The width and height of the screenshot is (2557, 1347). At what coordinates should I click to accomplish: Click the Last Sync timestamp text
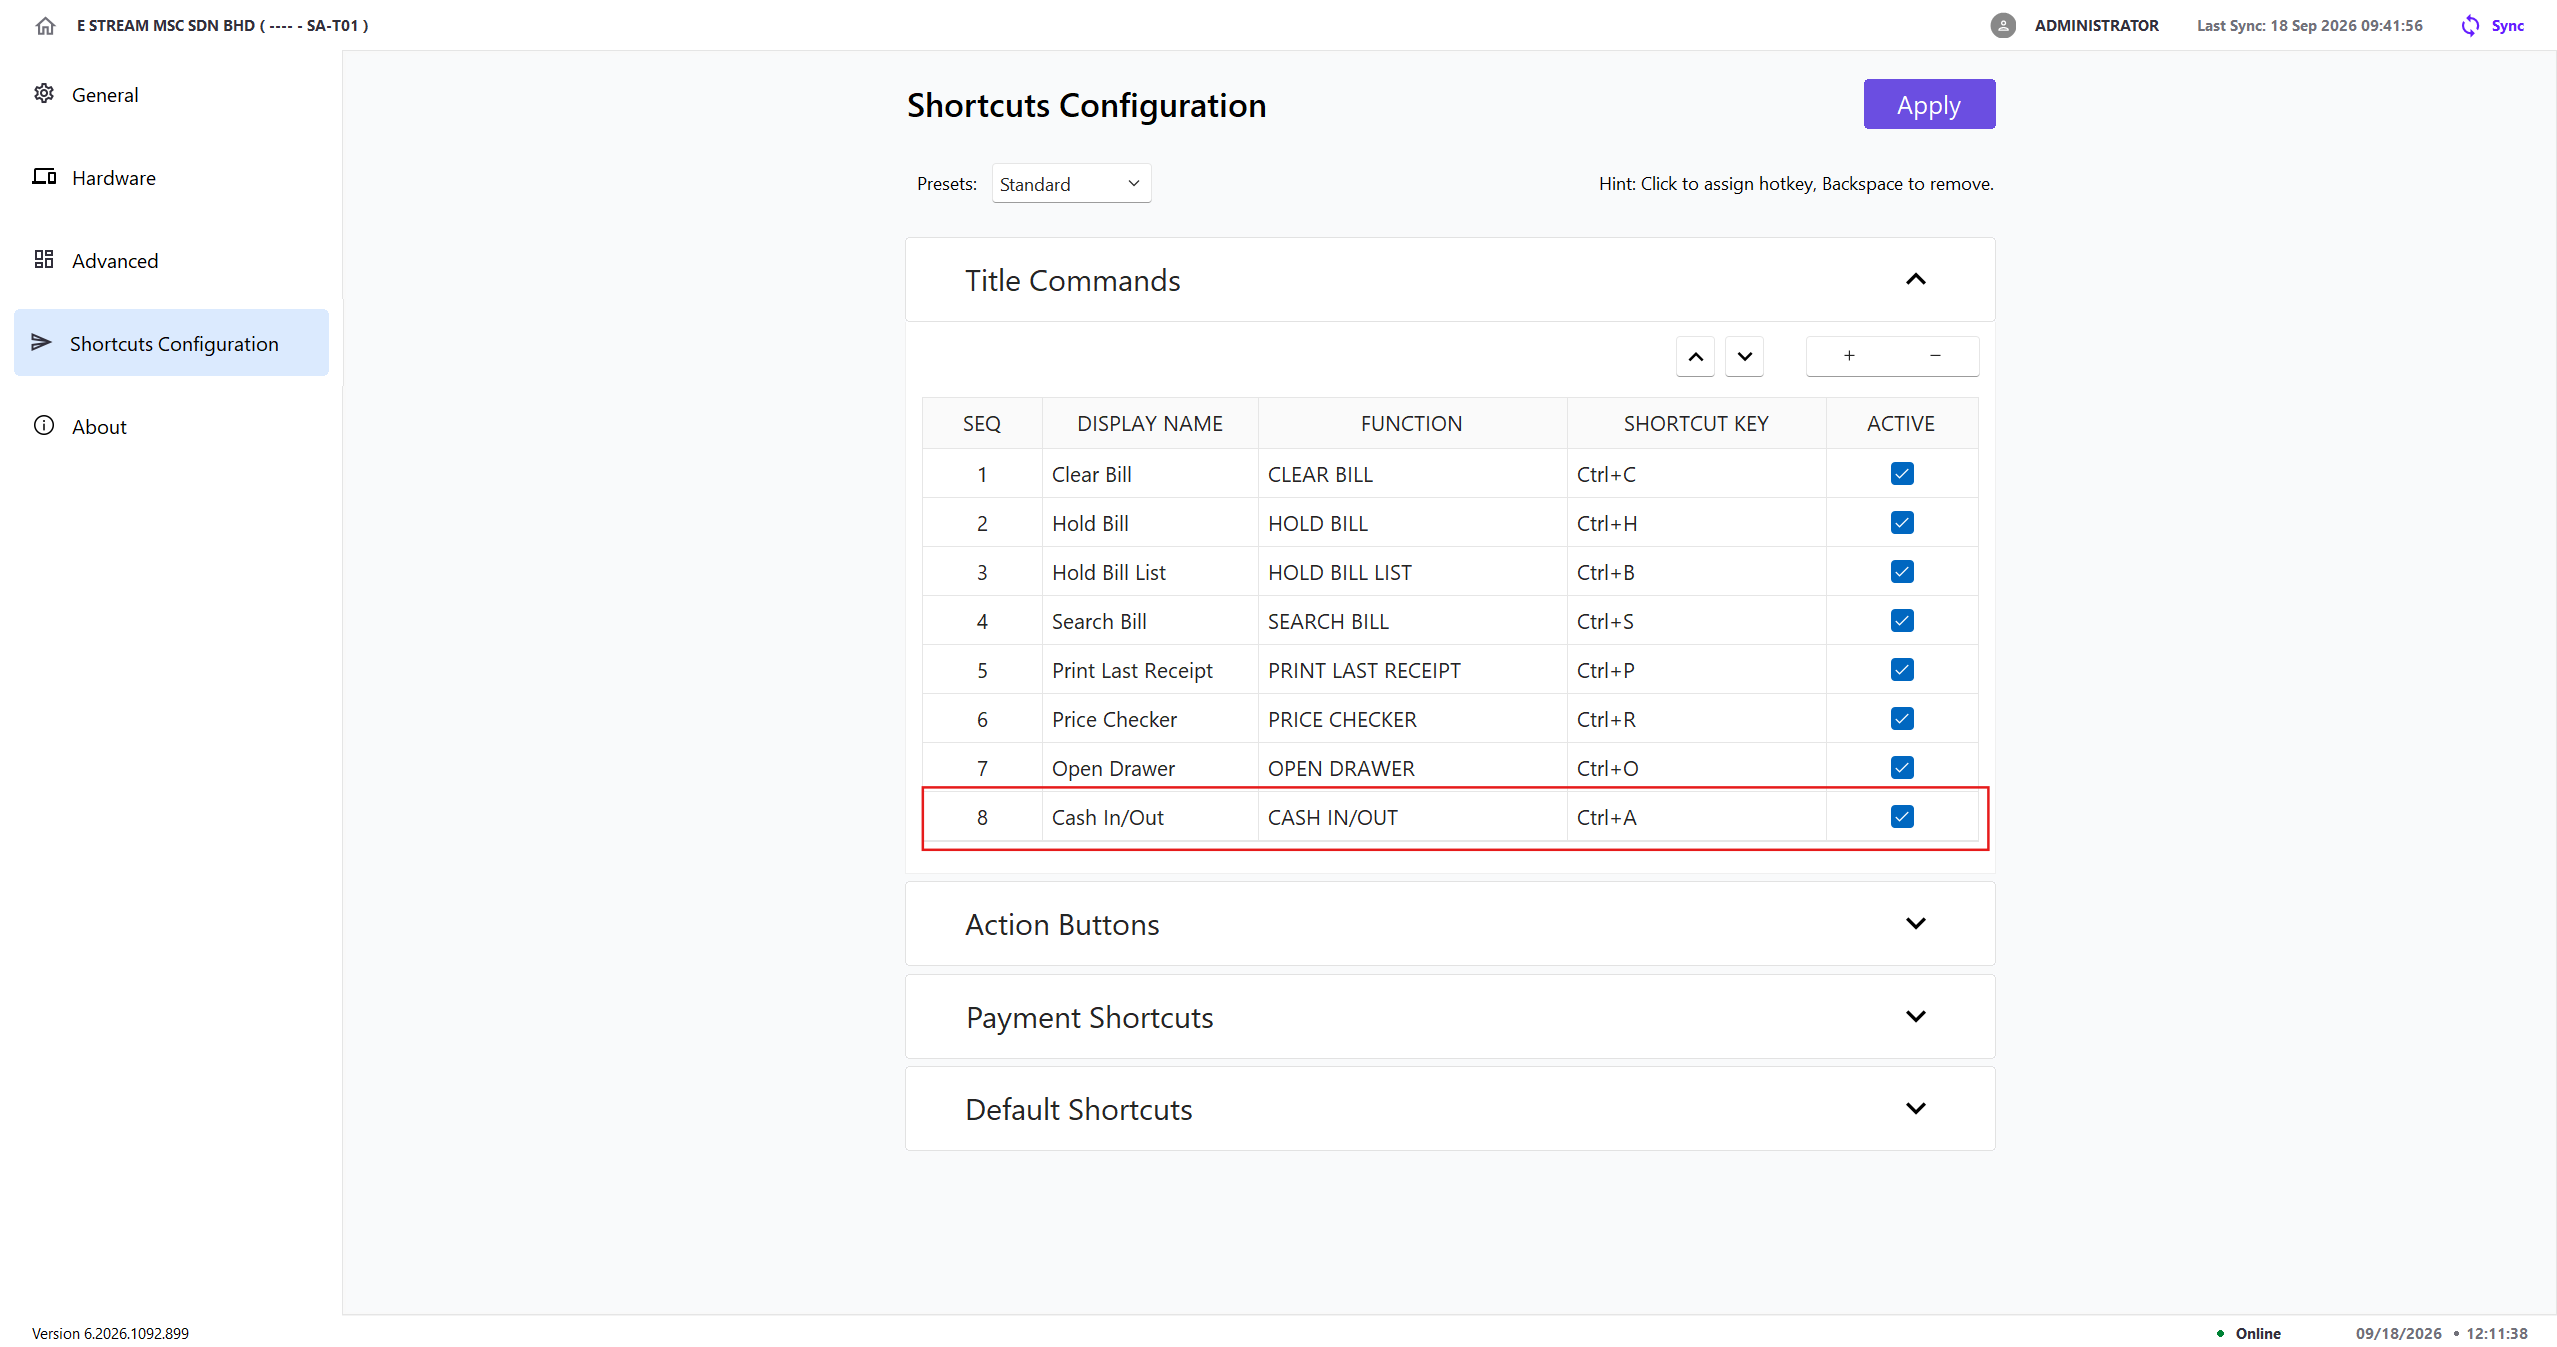click(2310, 26)
